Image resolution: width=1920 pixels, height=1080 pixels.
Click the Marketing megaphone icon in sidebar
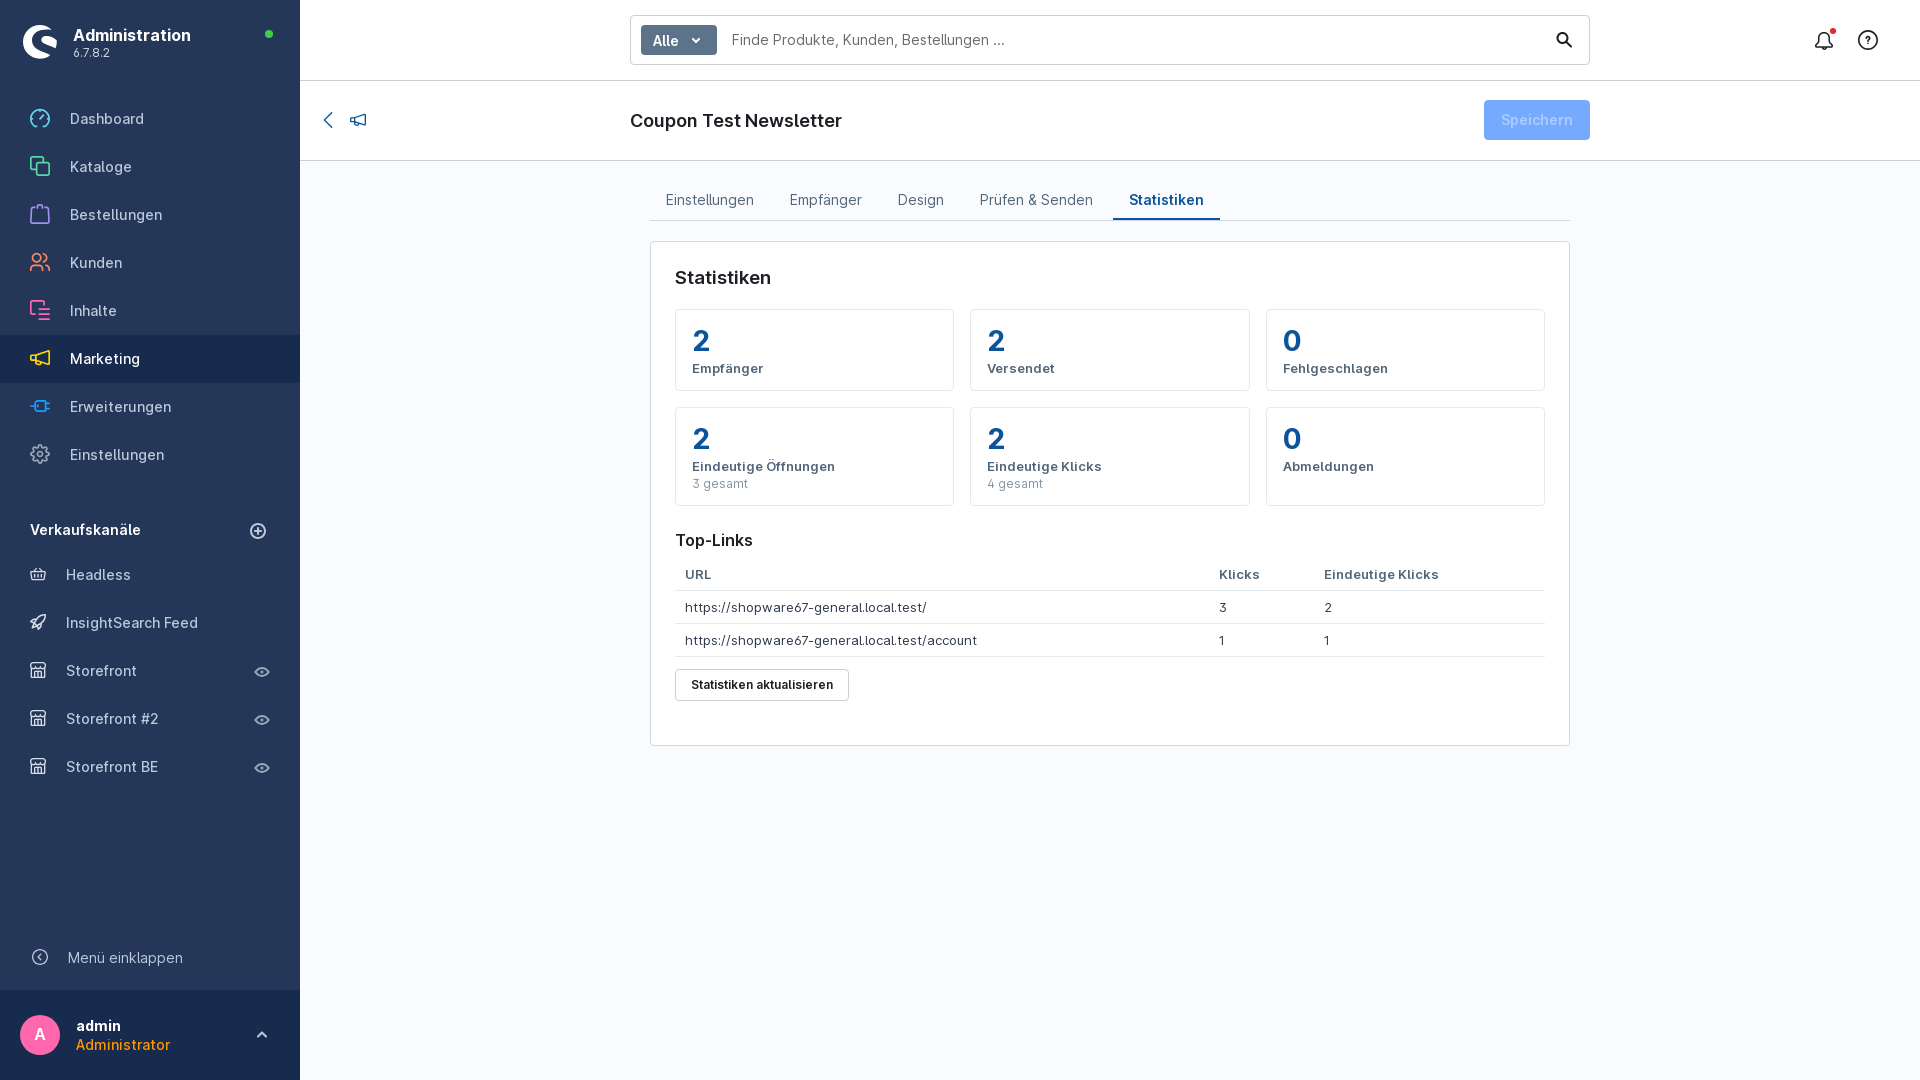coord(40,359)
